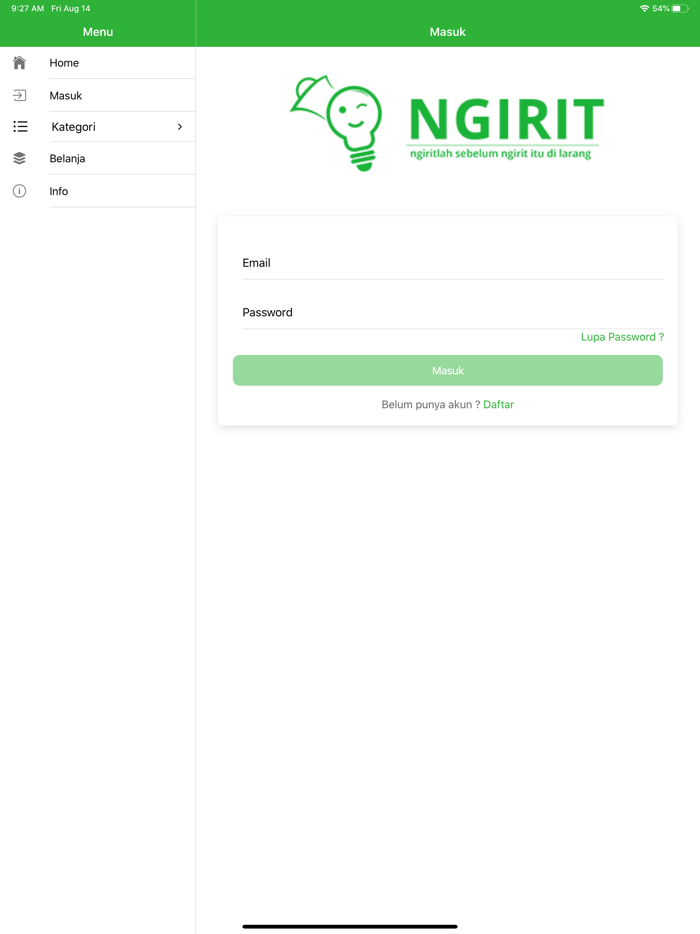Open the Daftar registration link
This screenshot has height=934, width=700.
[498, 404]
